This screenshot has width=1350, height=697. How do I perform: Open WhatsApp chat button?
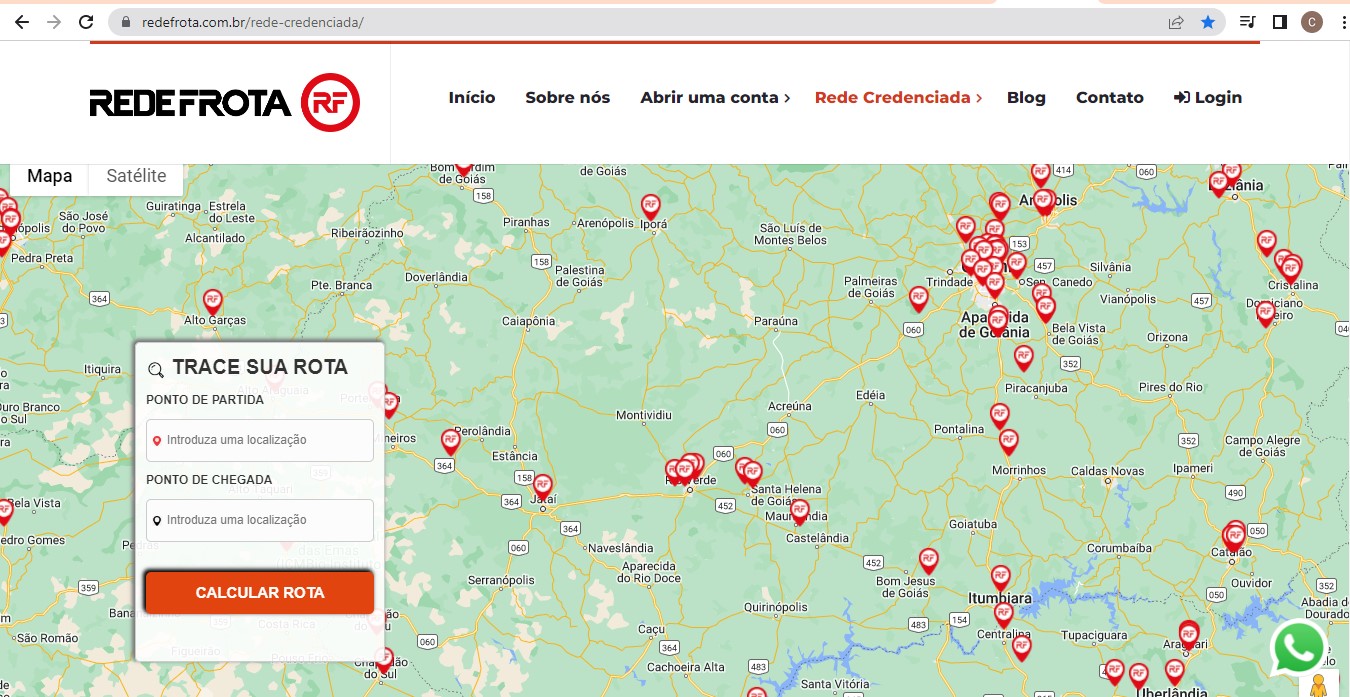coord(1298,649)
